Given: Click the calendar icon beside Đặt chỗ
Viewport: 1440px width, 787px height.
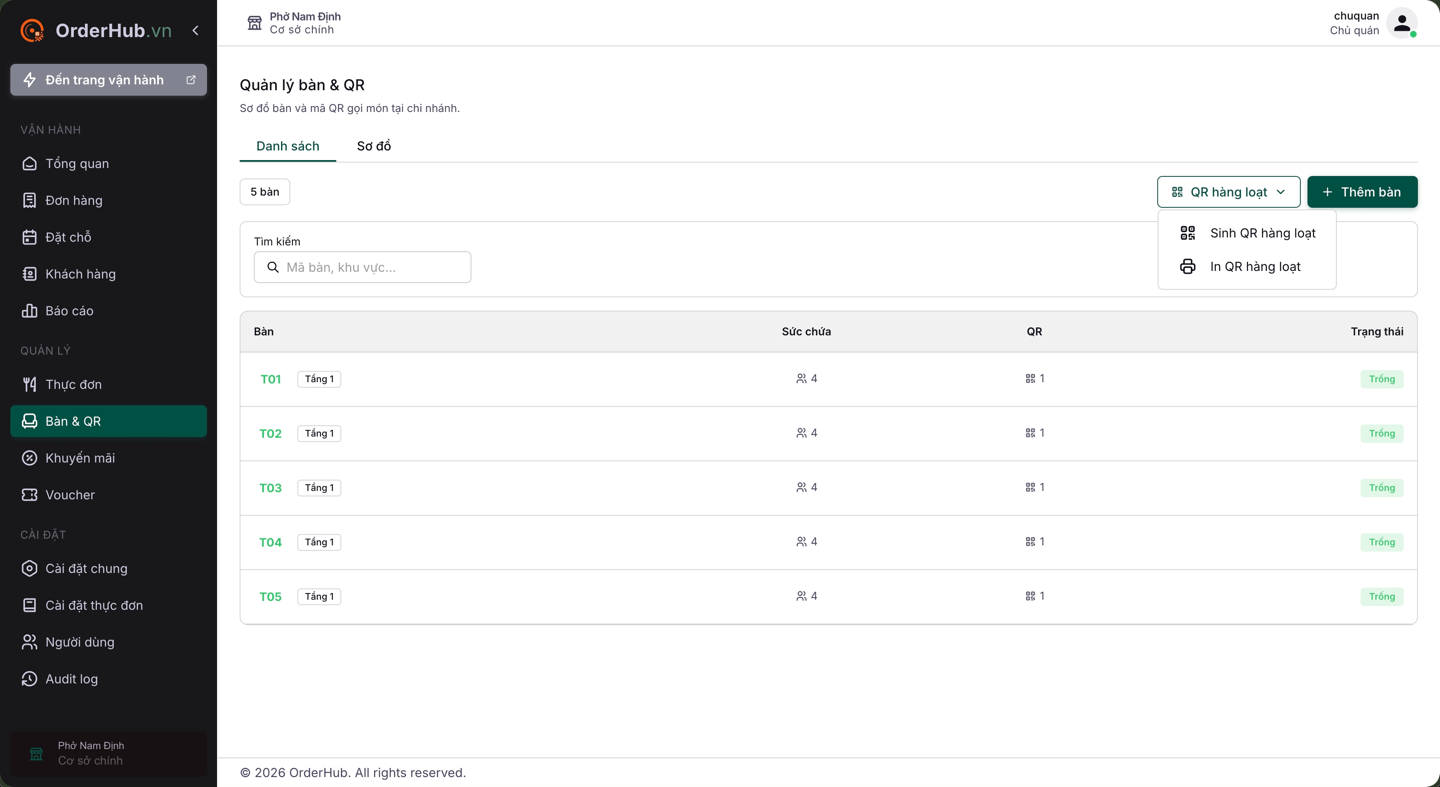Looking at the screenshot, I should pyautogui.click(x=29, y=237).
